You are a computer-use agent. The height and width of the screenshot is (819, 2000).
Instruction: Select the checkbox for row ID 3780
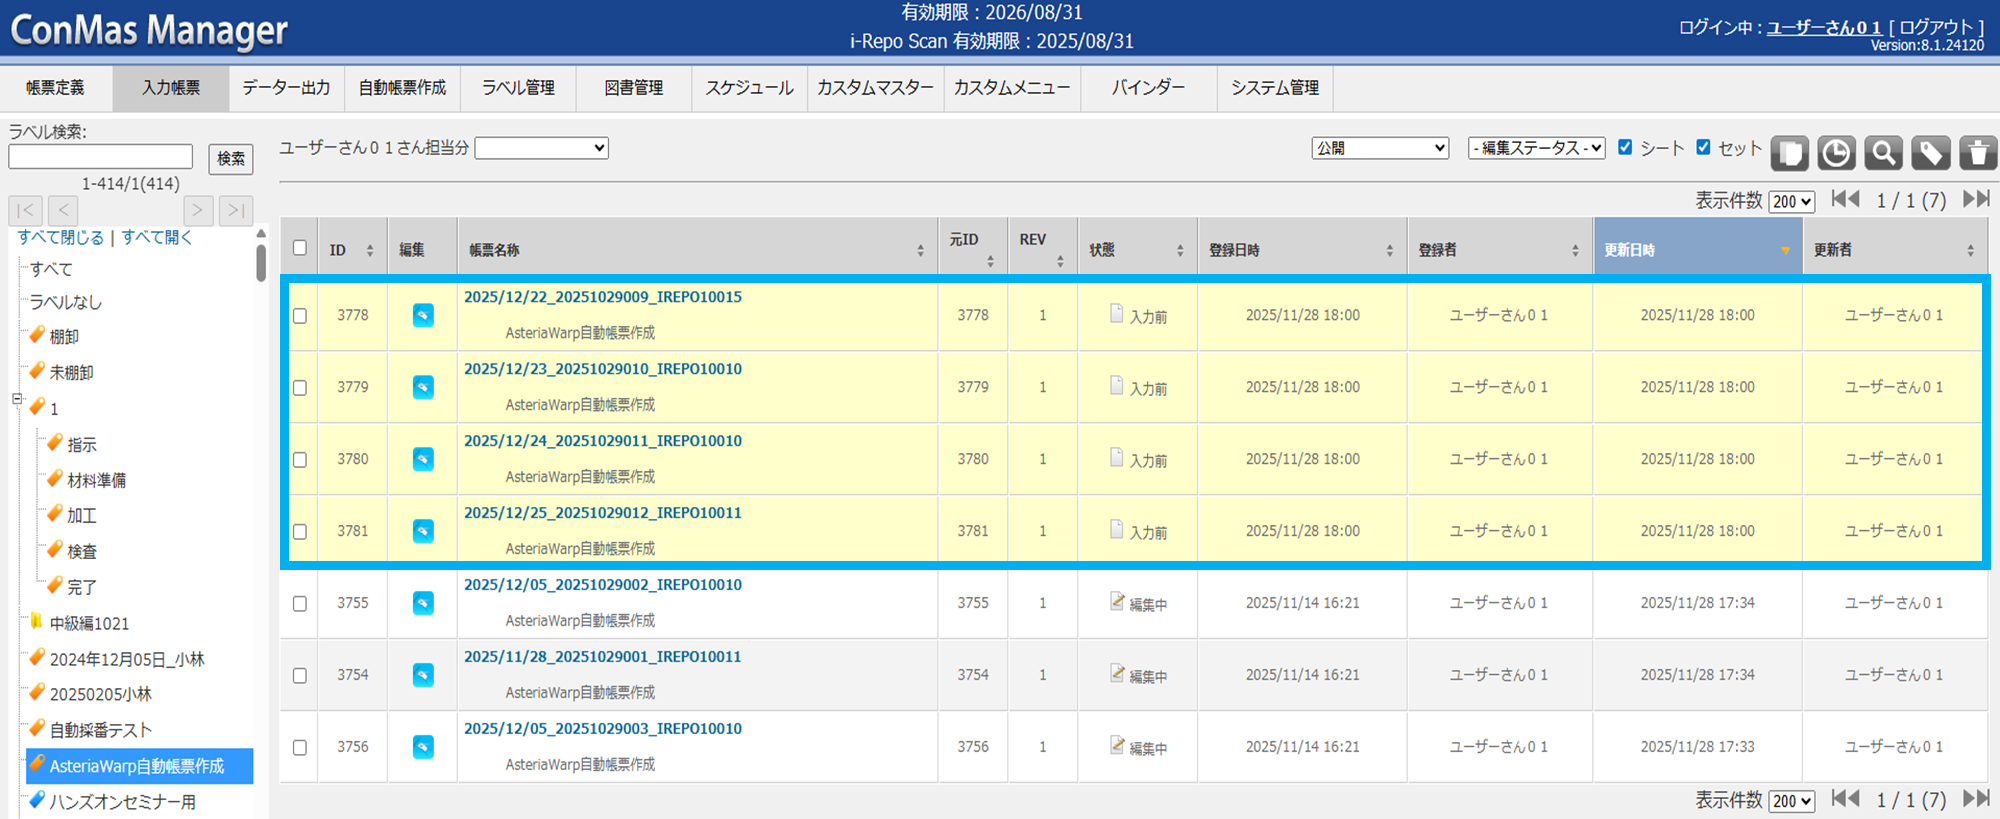click(x=300, y=460)
